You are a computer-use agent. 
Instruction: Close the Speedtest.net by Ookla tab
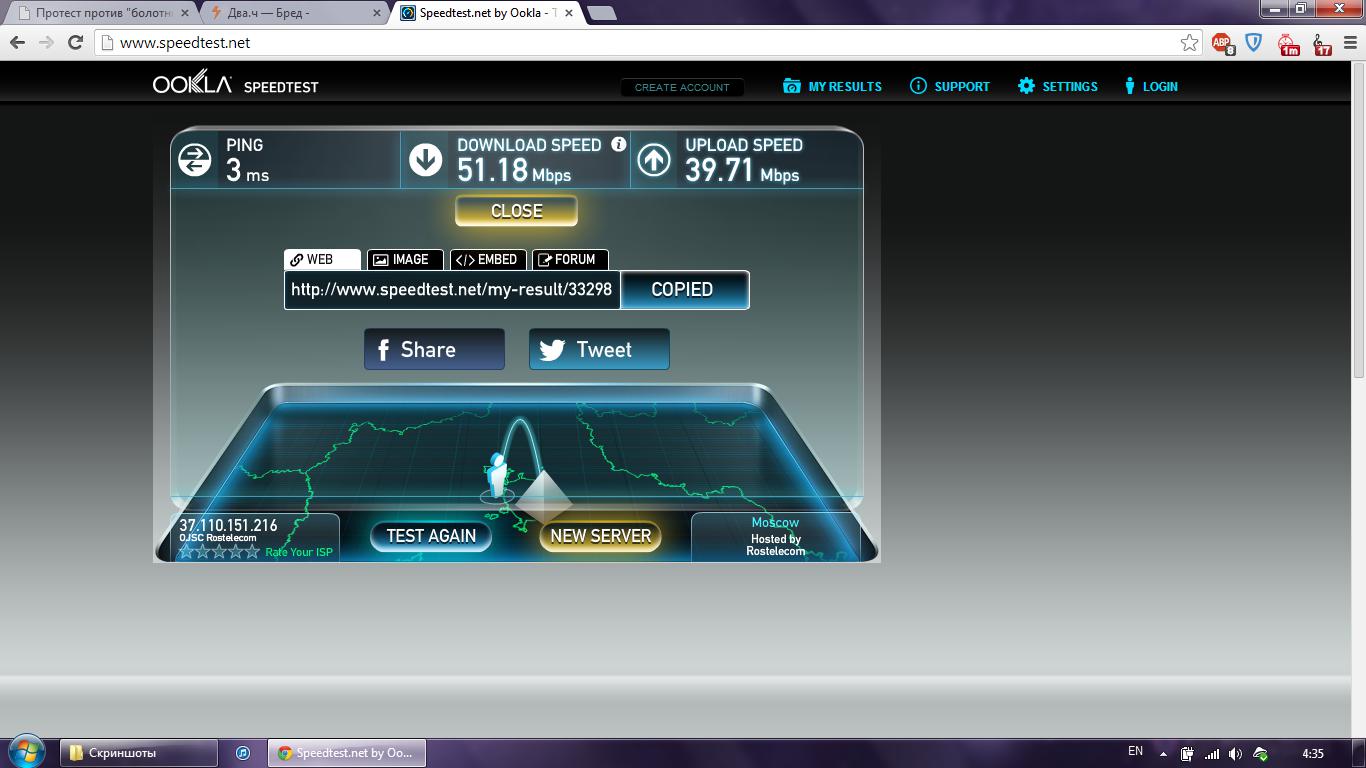(x=569, y=13)
